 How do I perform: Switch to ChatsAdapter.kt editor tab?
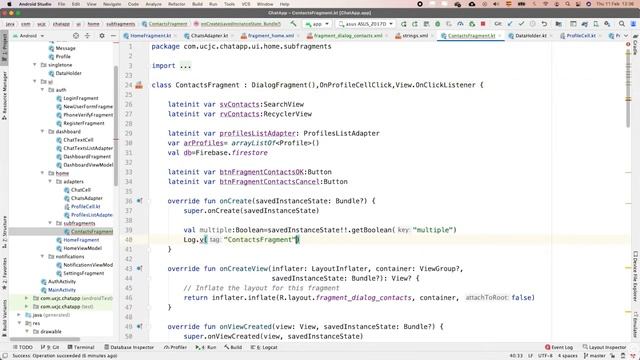click(x=209, y=36)
